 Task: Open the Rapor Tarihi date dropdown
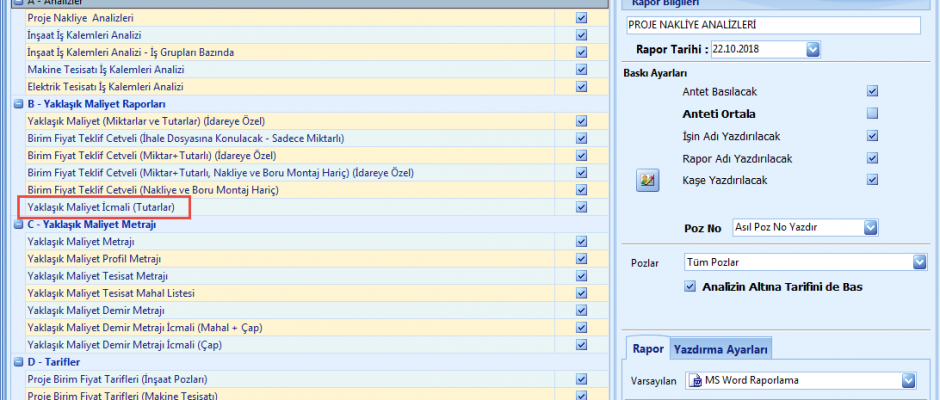click(813, 49)
